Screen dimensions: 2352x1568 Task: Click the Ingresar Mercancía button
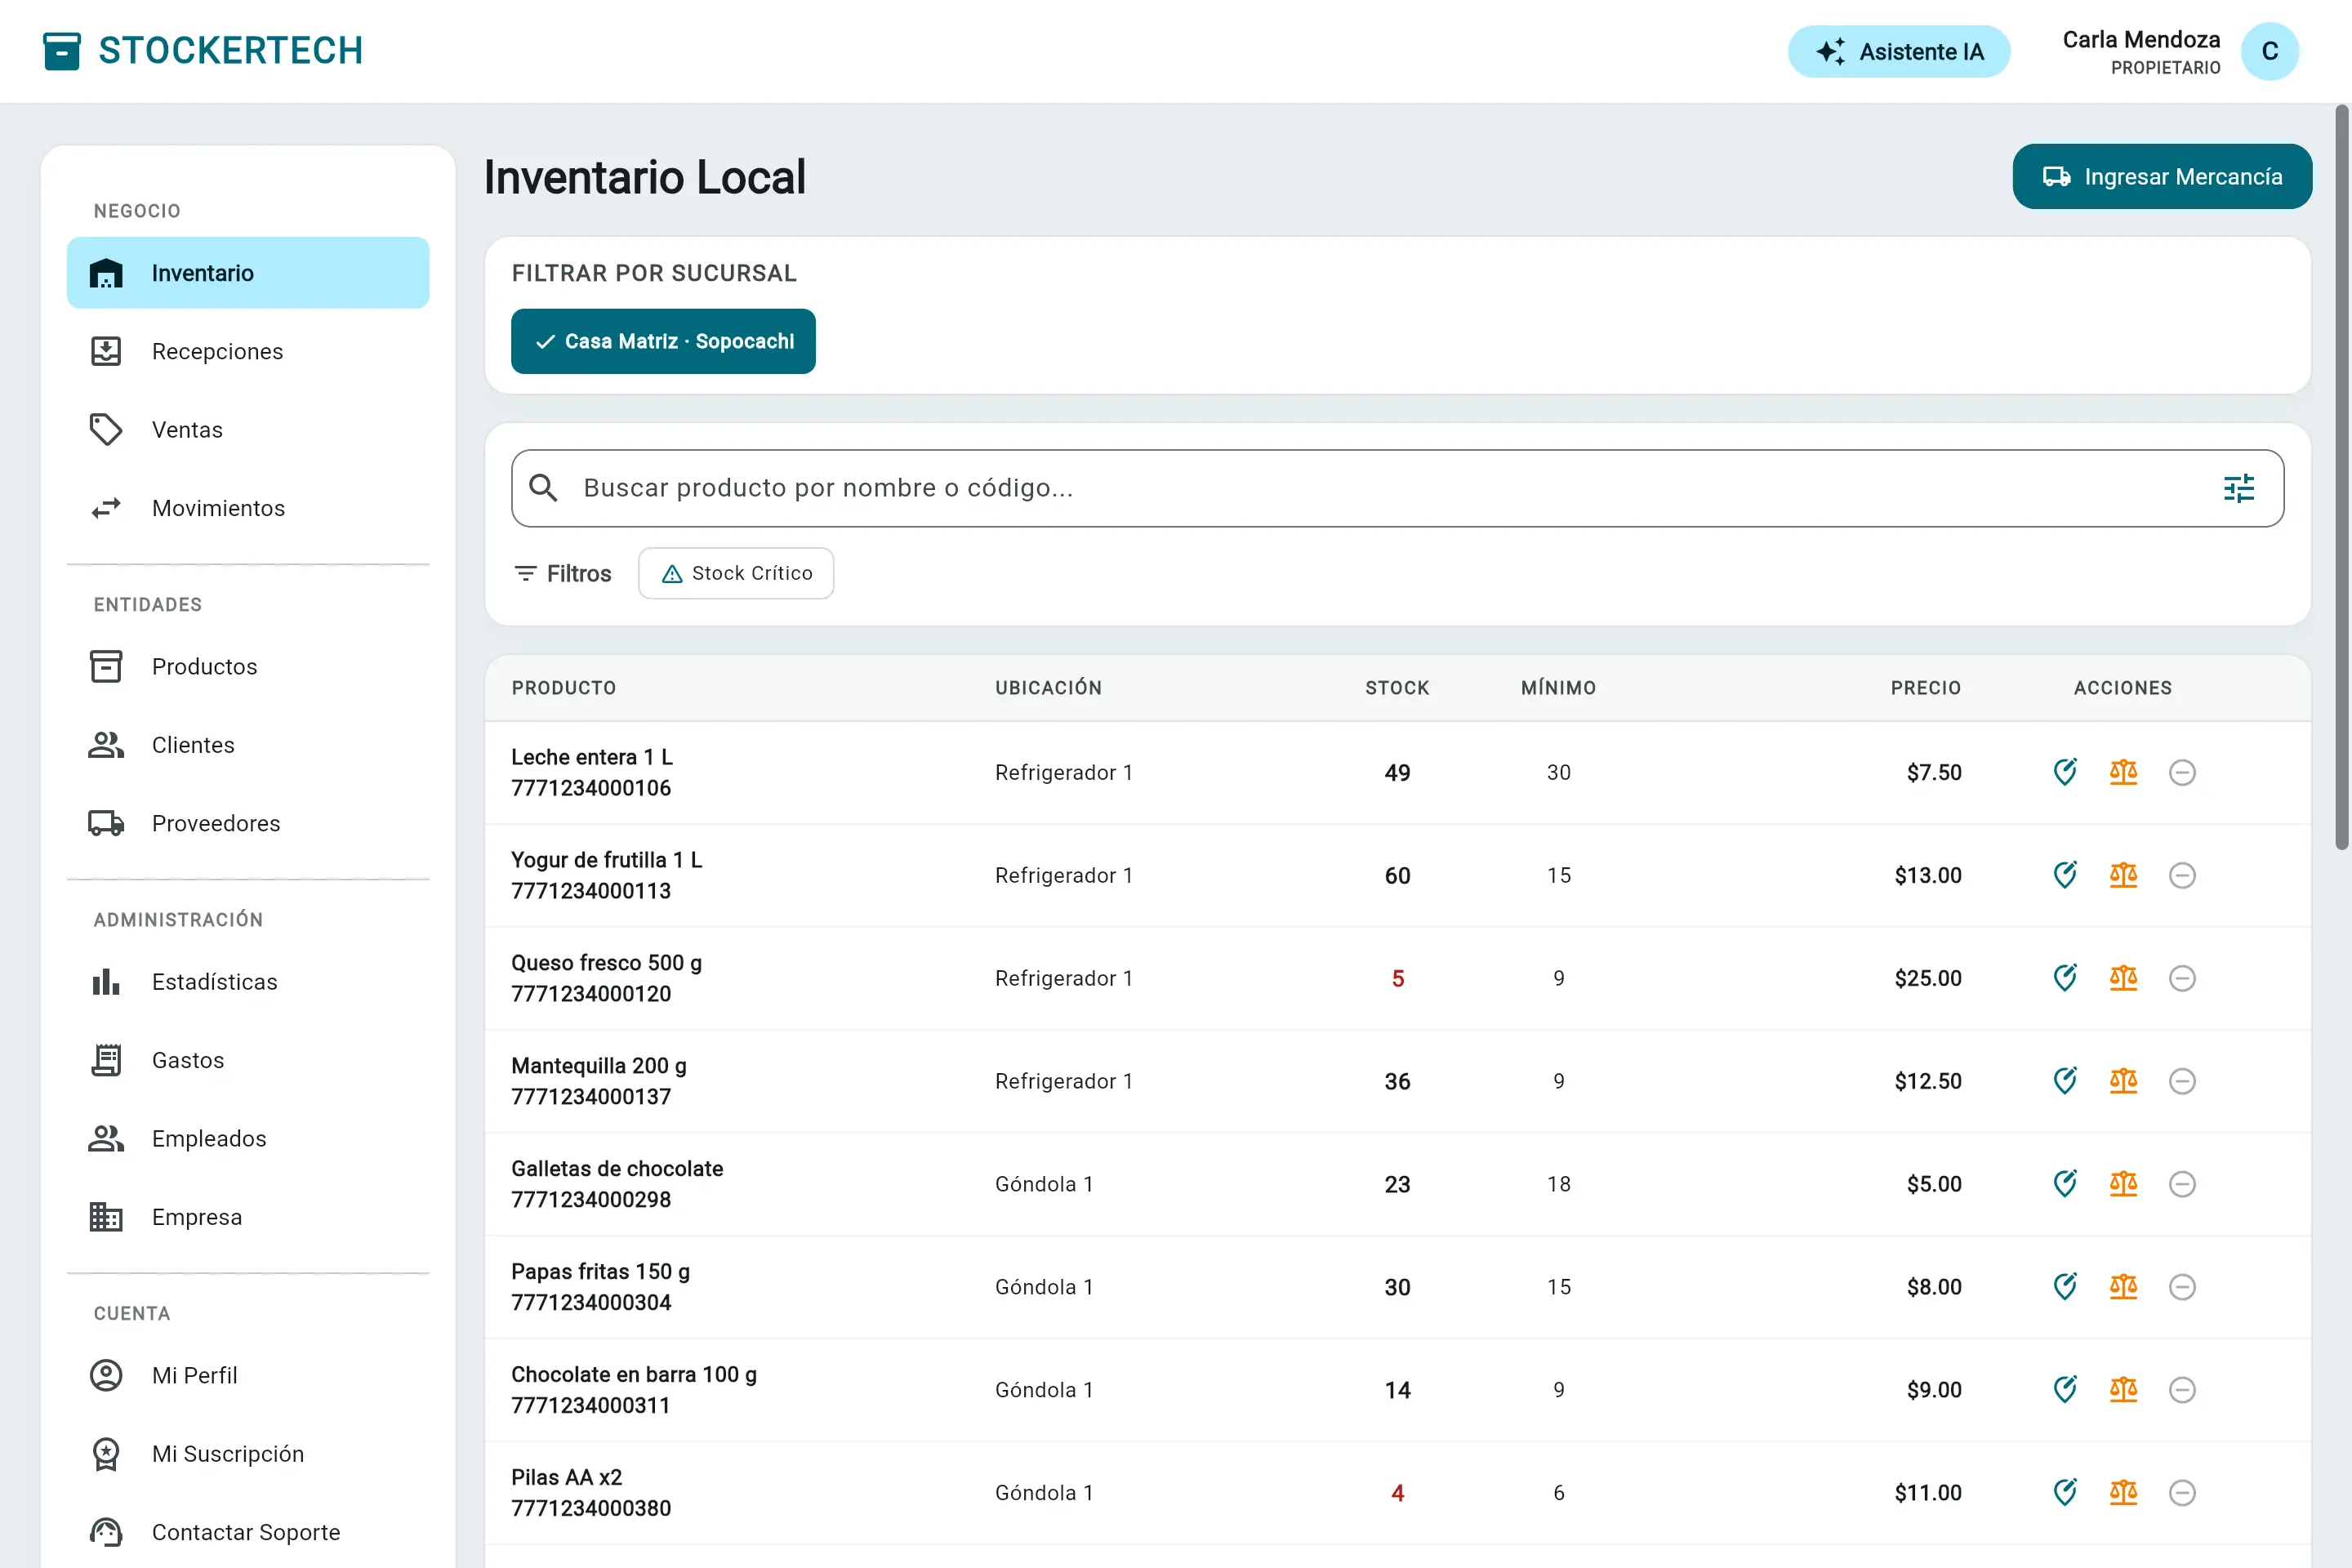2162,177
